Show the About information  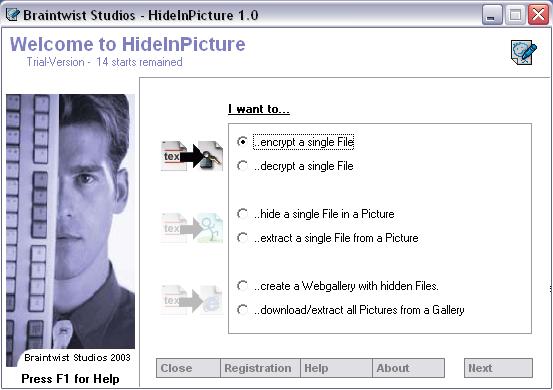pos(408,368)
